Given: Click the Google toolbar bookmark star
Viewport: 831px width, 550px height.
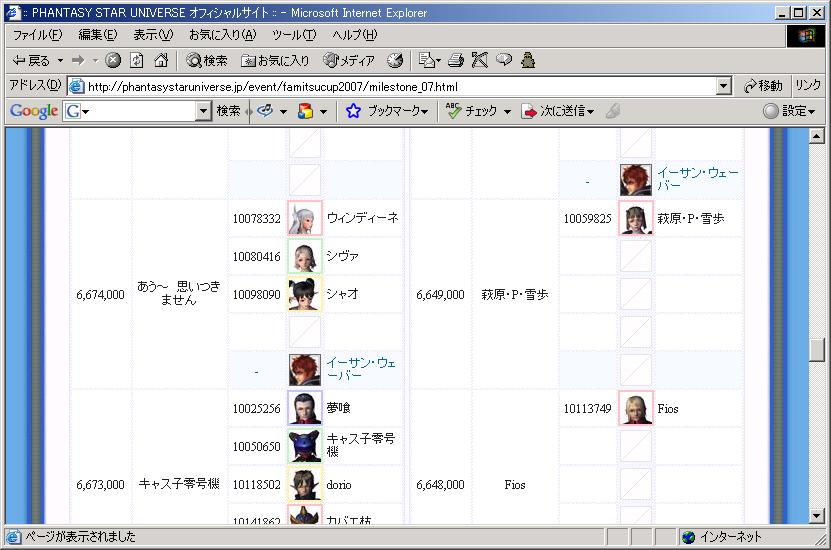Looking at the screenshot, I should click(x=353, y=111).
